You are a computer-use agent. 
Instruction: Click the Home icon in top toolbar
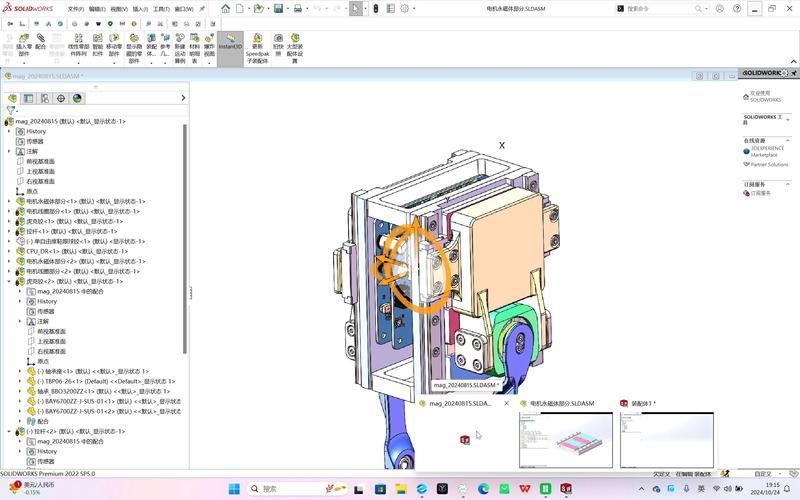(225, 8)
